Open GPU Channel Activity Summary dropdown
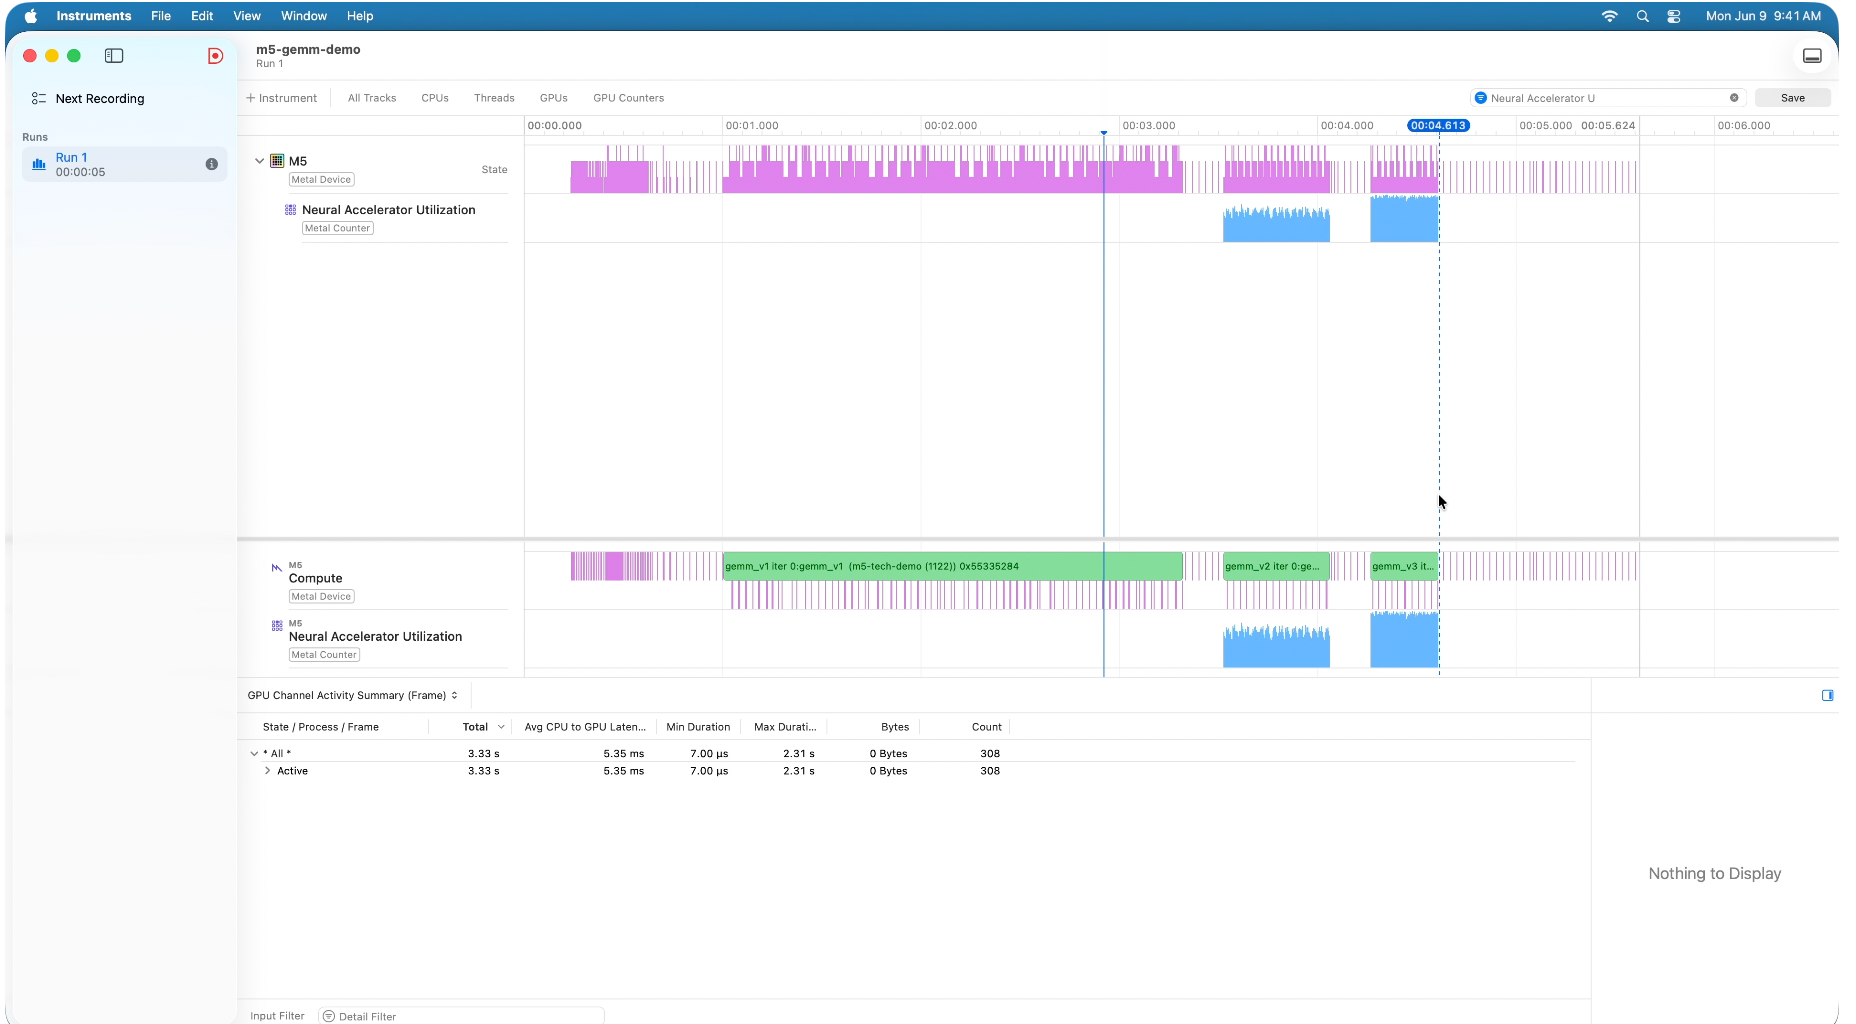Image resolution: width=1856 pixels, height=1024 pixels. (x=352, y=695)
